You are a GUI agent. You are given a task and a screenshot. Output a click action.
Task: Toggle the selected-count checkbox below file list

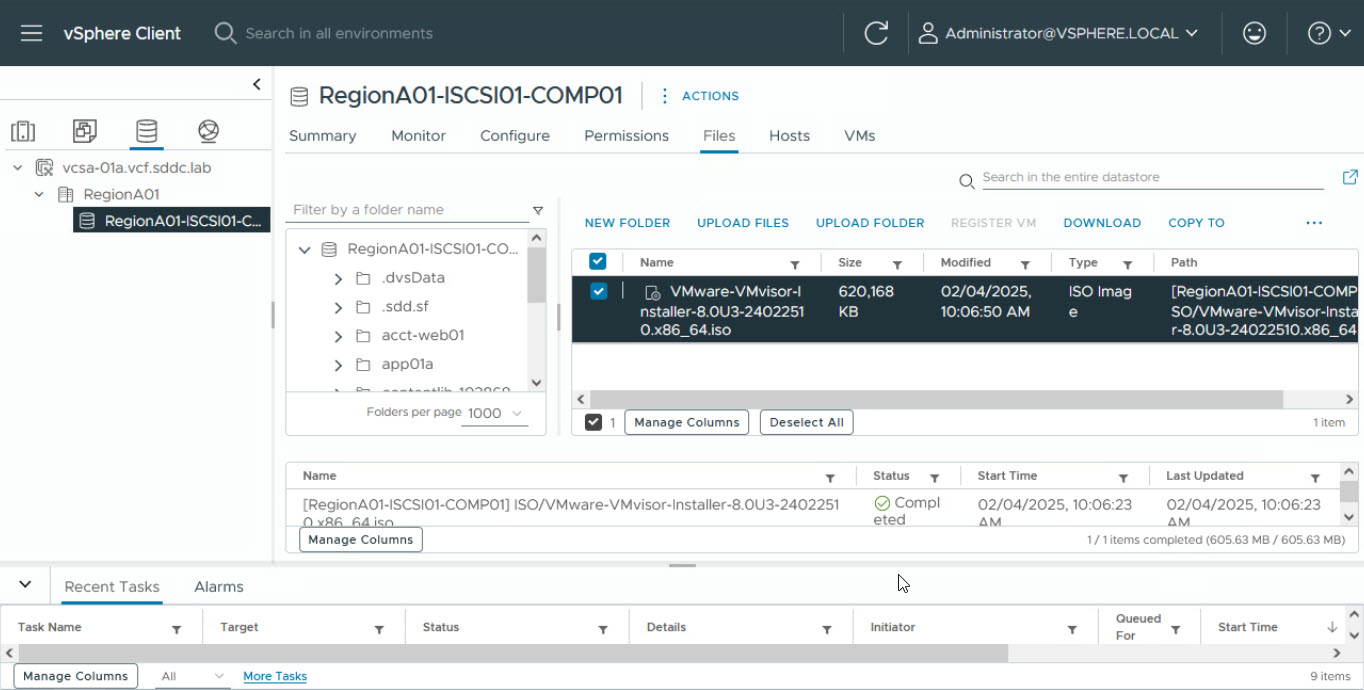[593, 422]
